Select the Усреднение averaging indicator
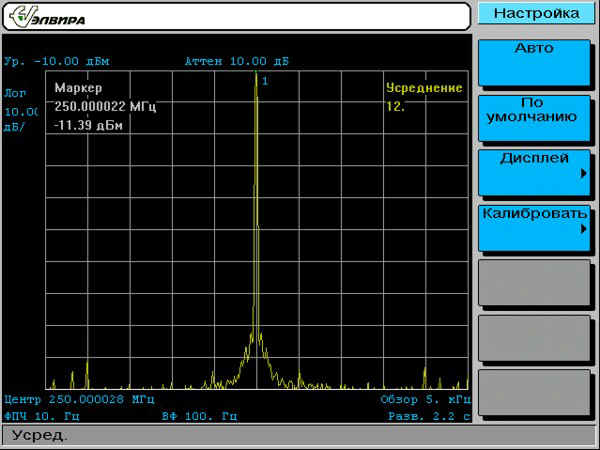This screenshot has height=450, width=600. (x=424, y=88)
